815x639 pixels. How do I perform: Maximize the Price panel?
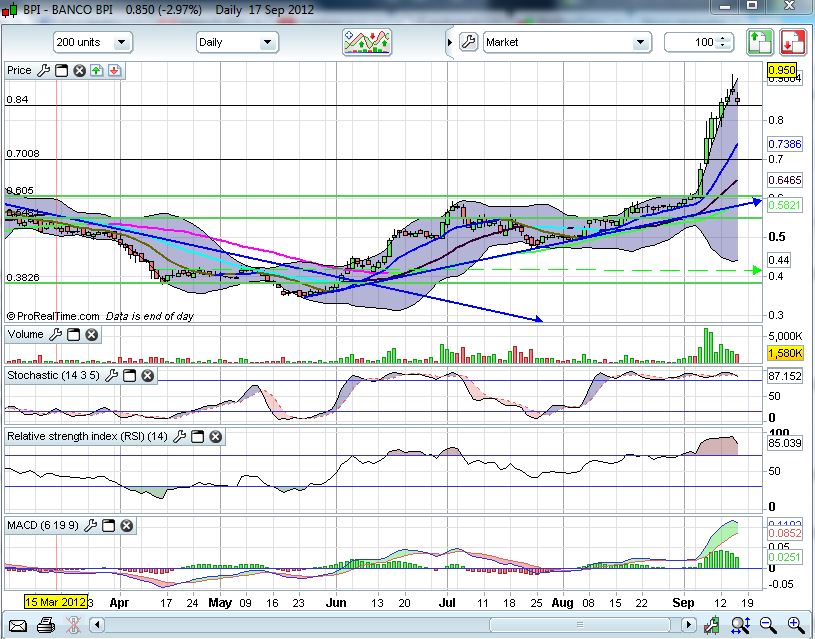tap(61, 71)
